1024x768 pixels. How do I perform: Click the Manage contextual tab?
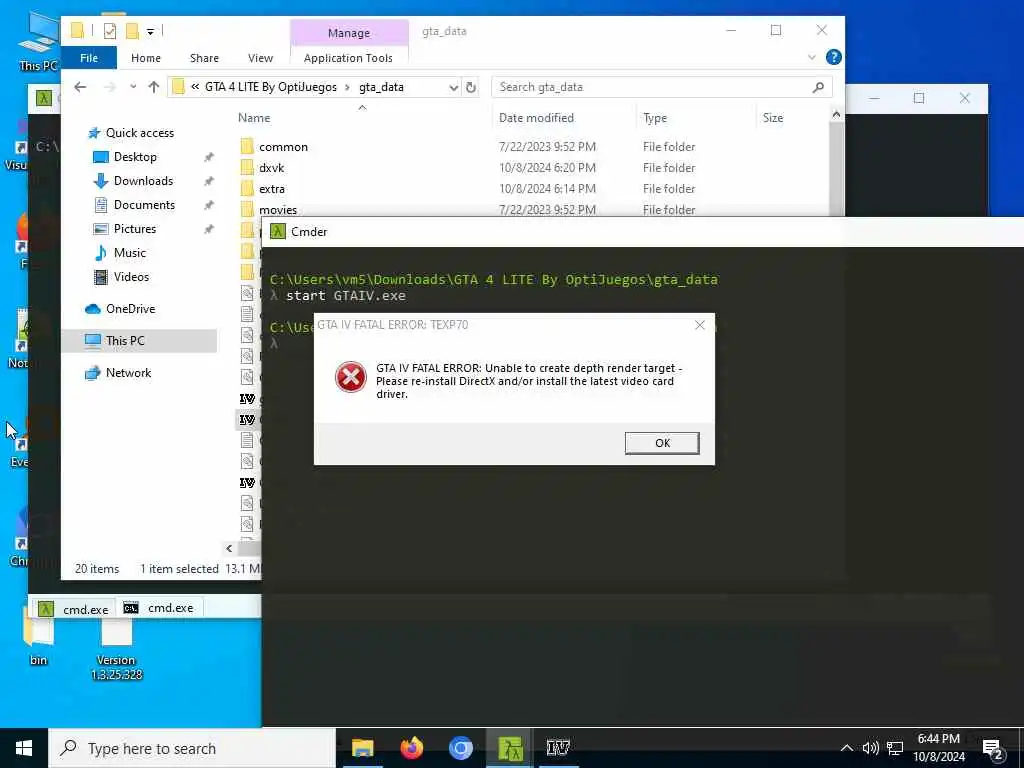pyautogui.click(x=349, y=33)
